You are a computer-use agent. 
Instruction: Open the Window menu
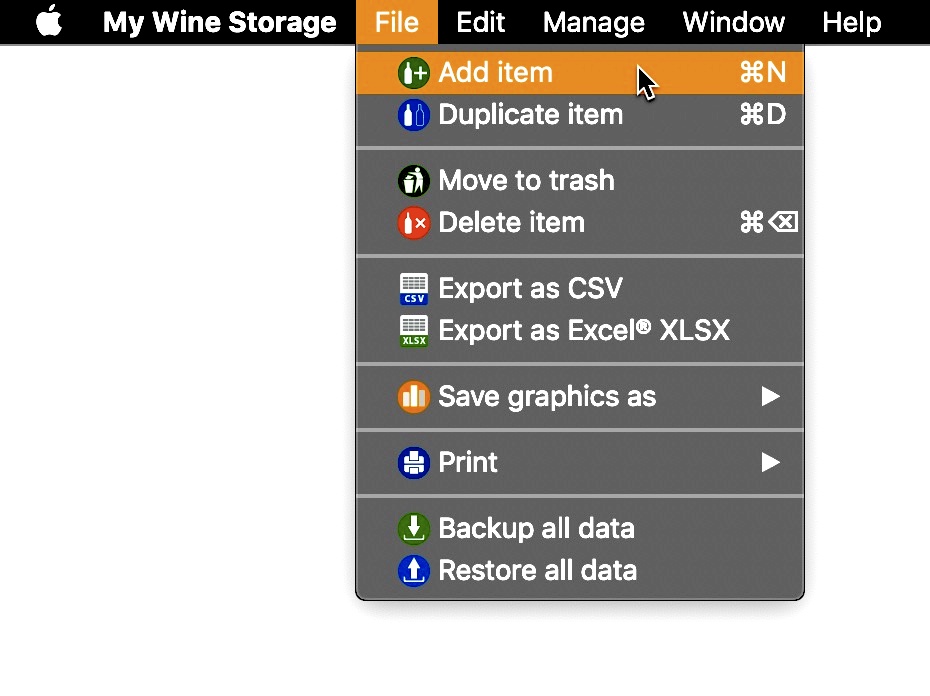[x=734, y=23]
